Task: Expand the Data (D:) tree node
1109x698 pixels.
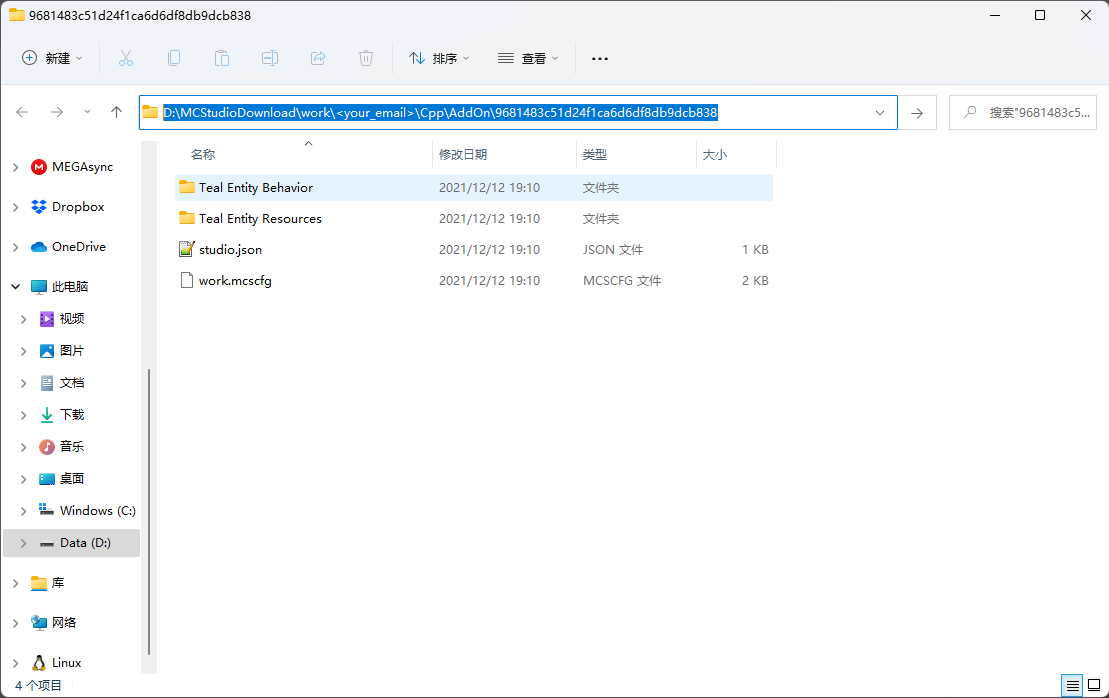Action: point(23,543)
